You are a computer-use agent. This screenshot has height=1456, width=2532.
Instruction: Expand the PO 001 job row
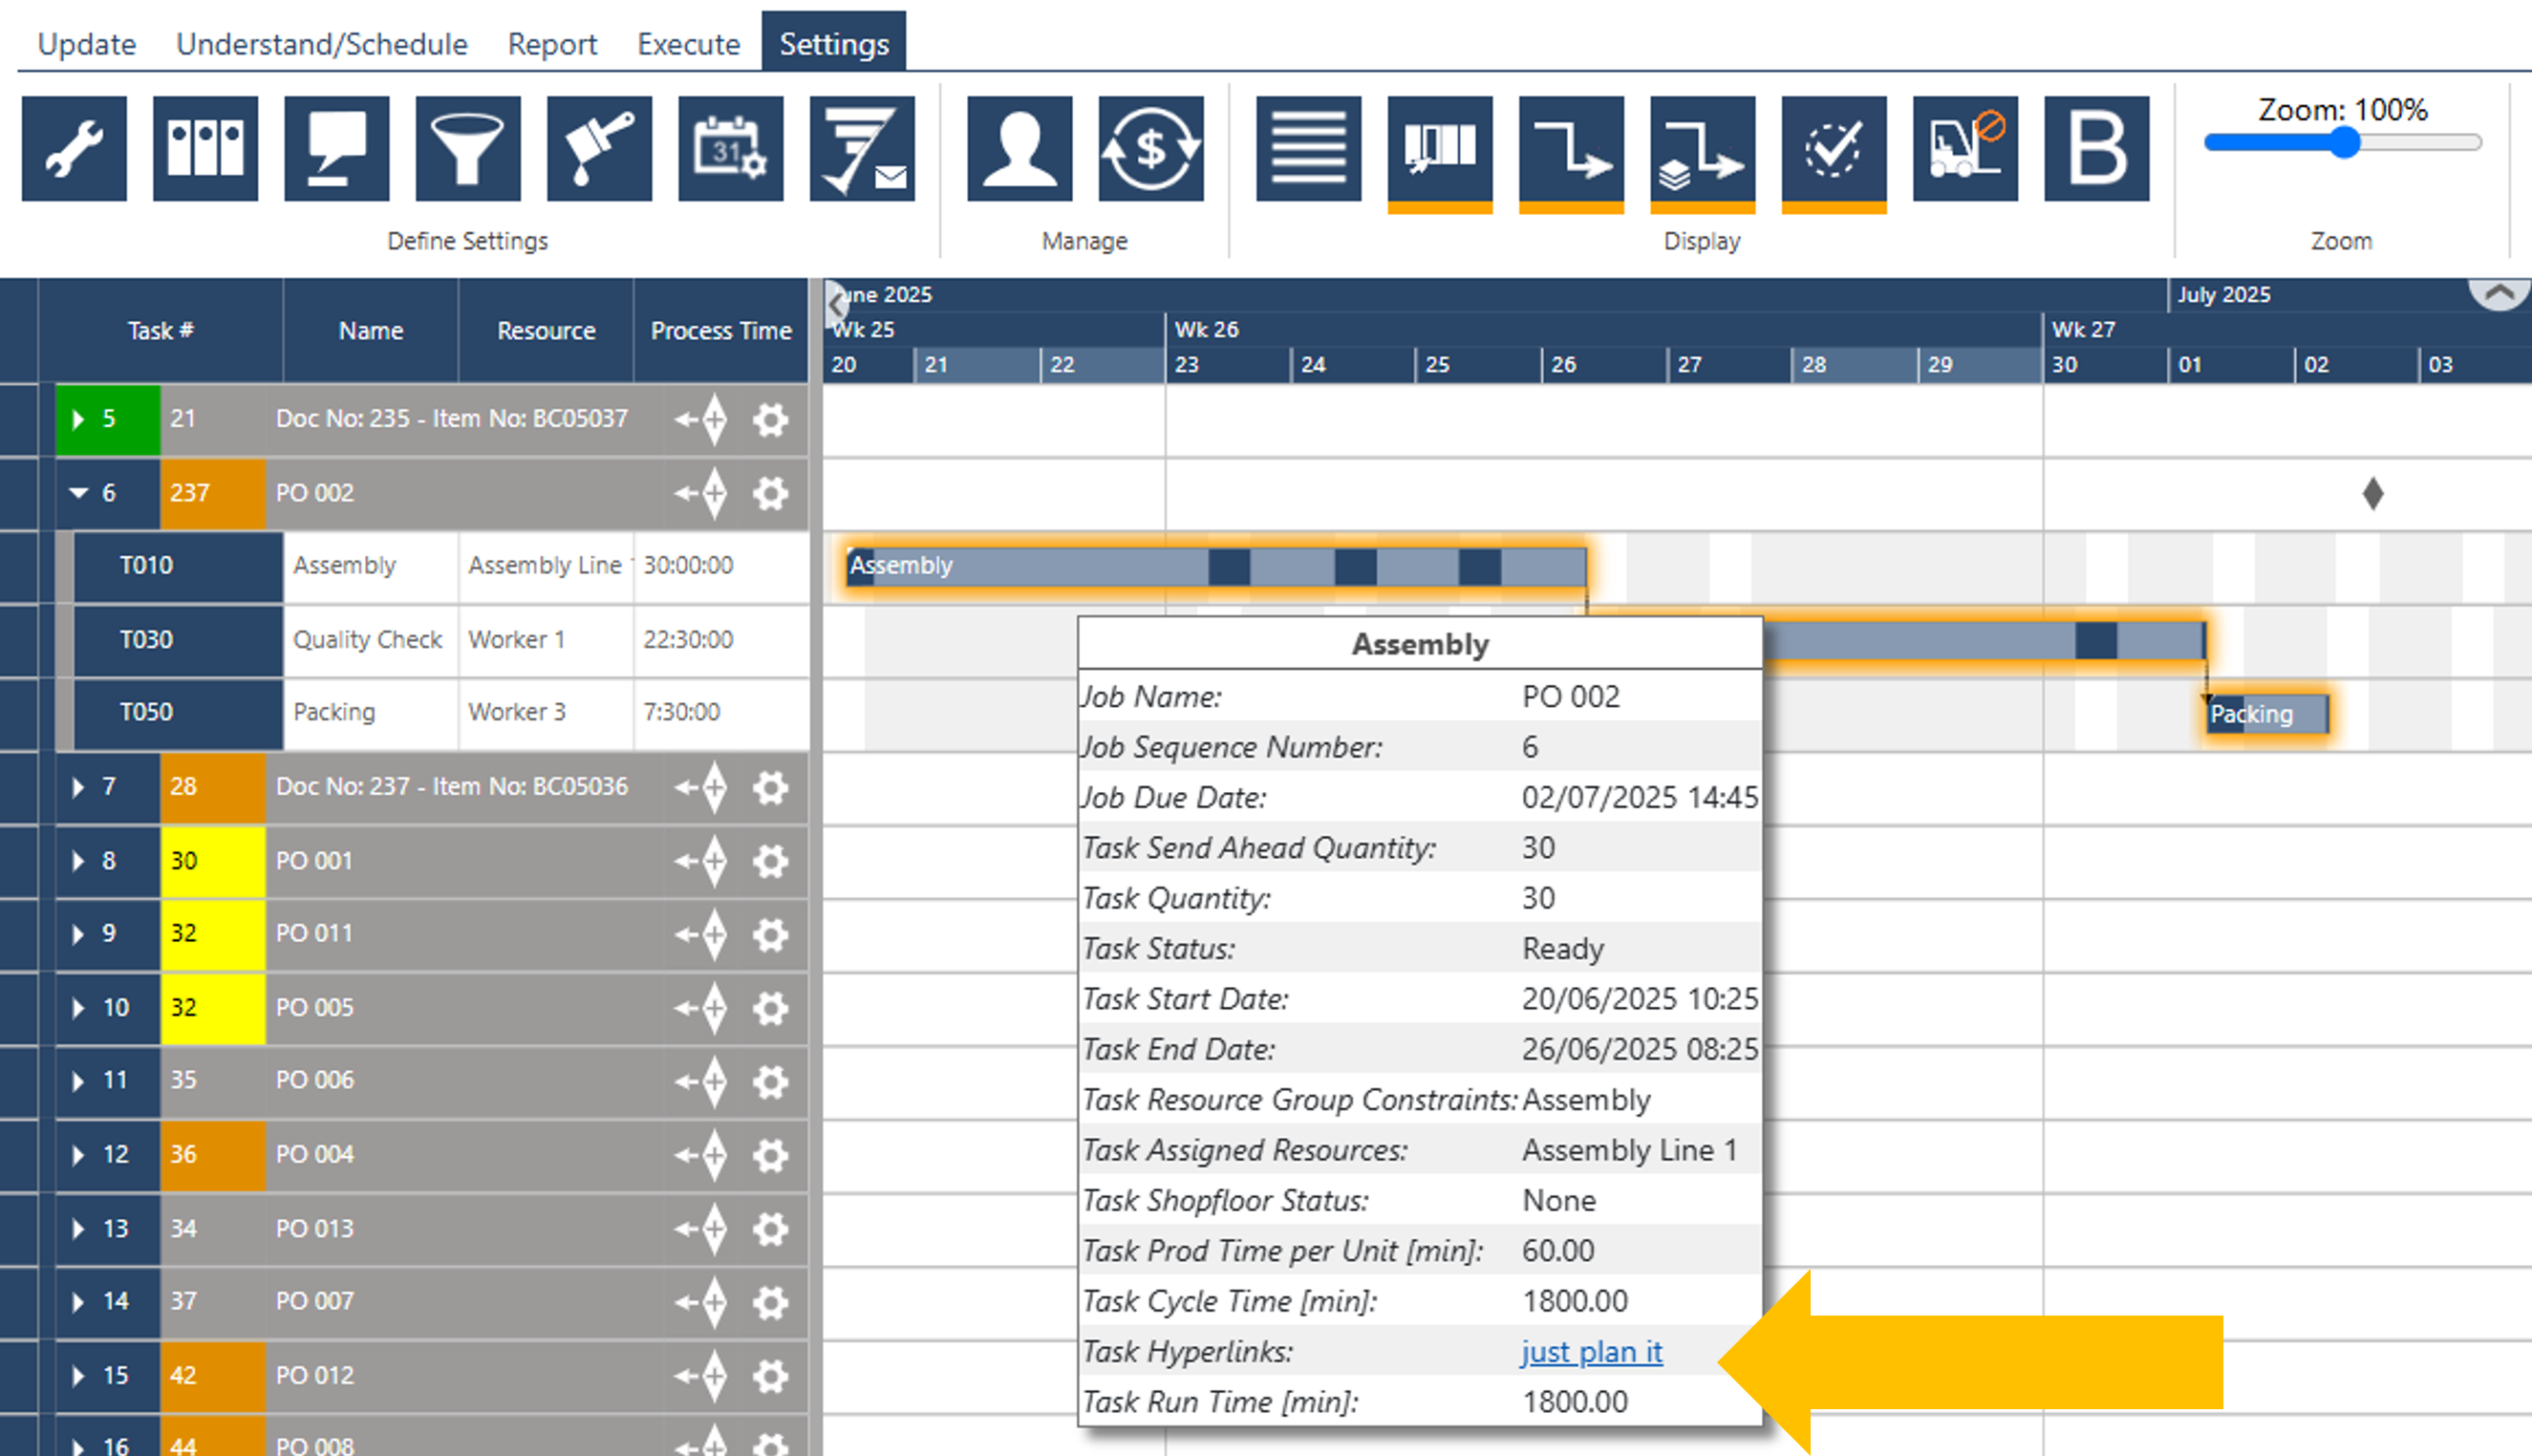click(x=78, y=861)
